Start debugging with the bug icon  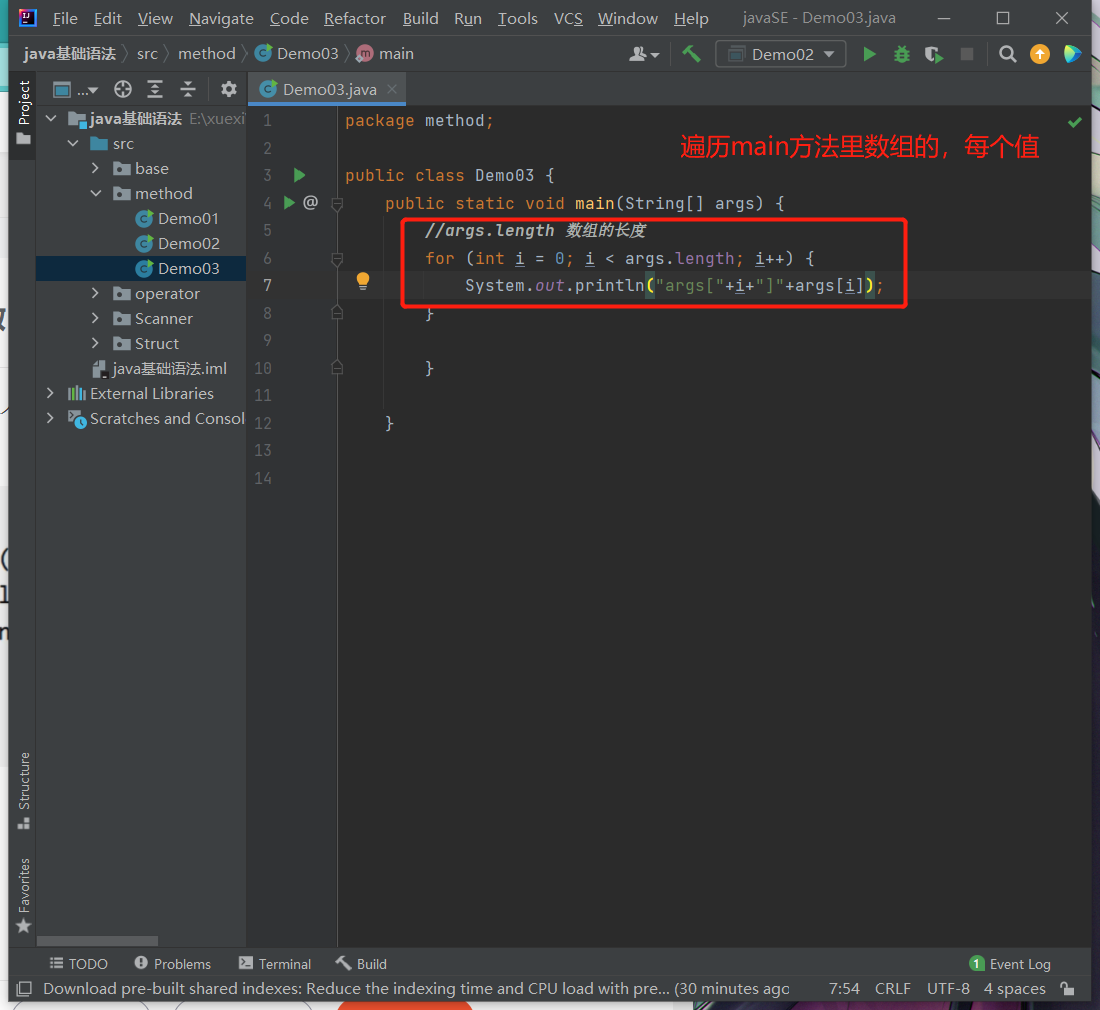tap(901, 54)
